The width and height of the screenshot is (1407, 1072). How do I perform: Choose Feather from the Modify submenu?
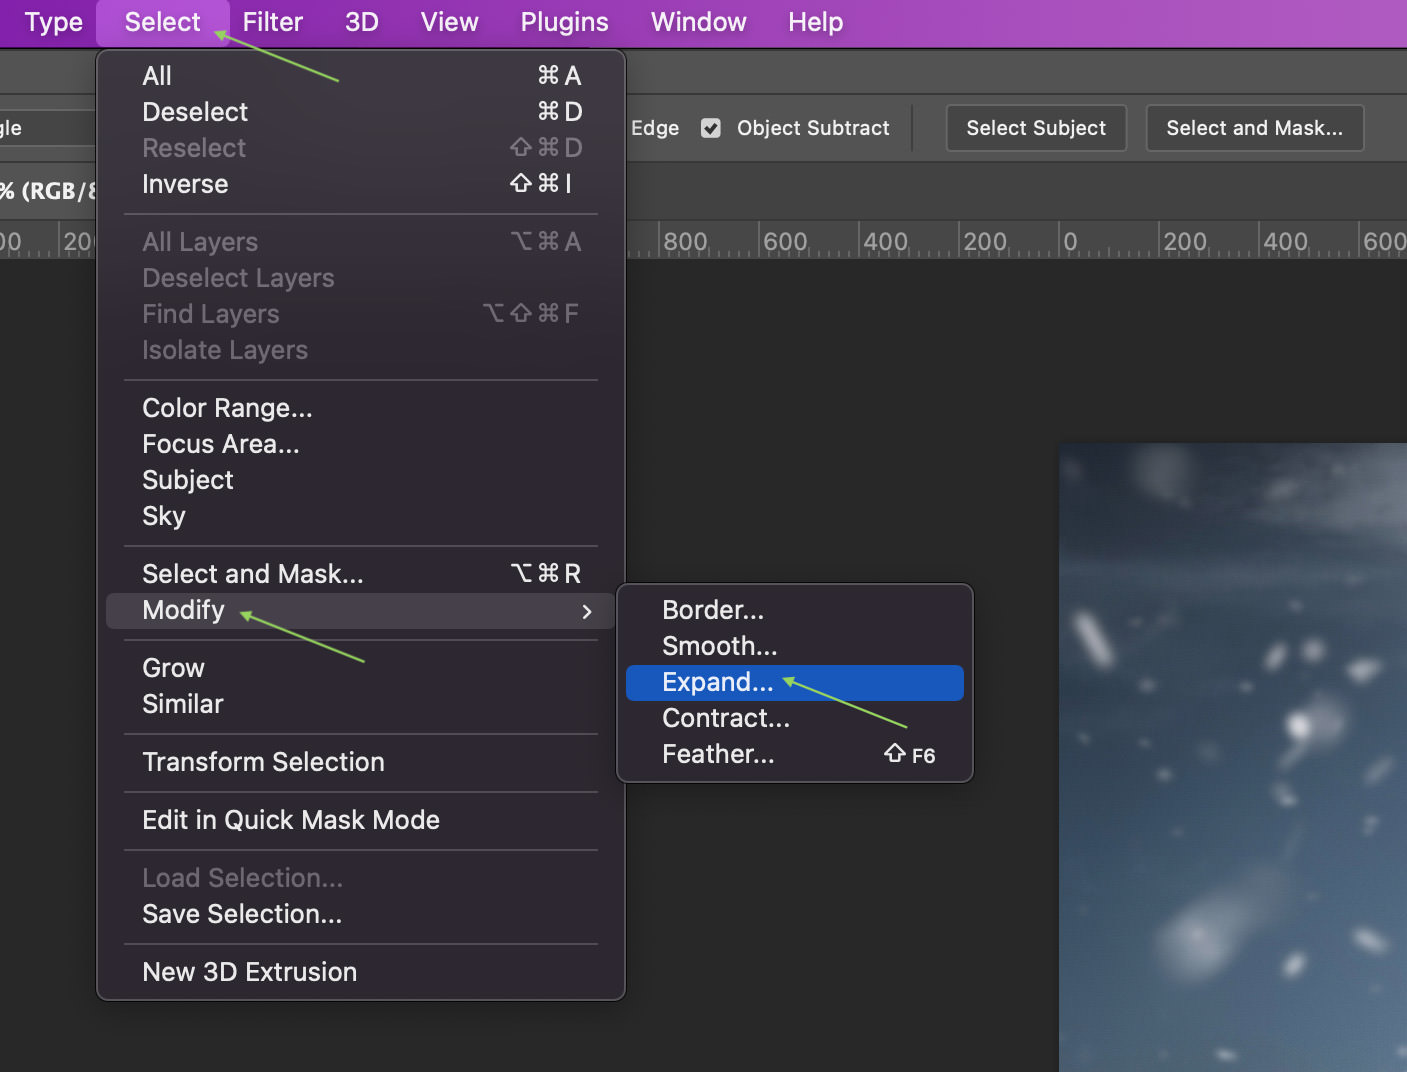click(718, 754)
